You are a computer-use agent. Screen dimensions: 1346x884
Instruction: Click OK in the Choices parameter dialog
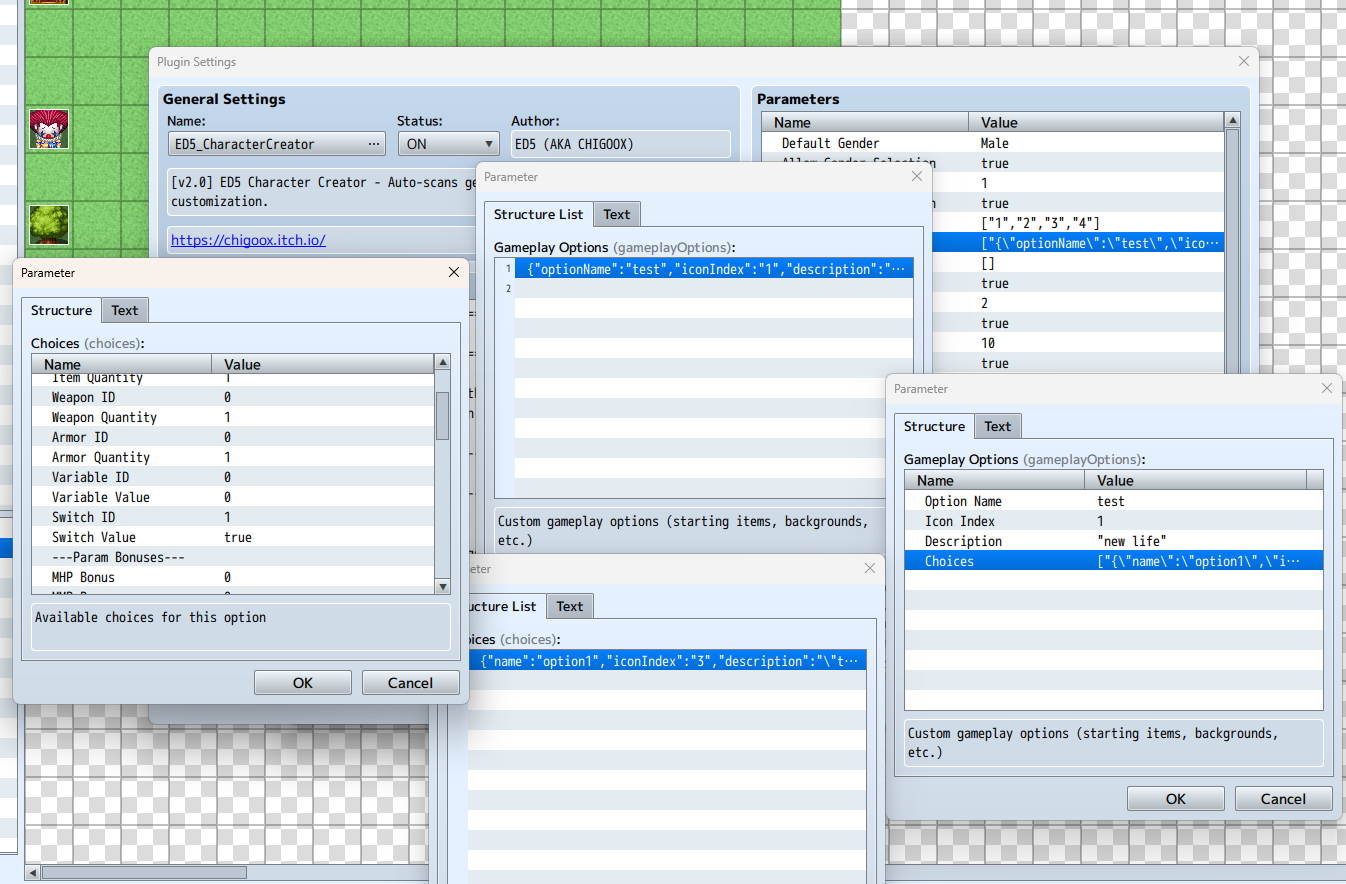[303, 683]
